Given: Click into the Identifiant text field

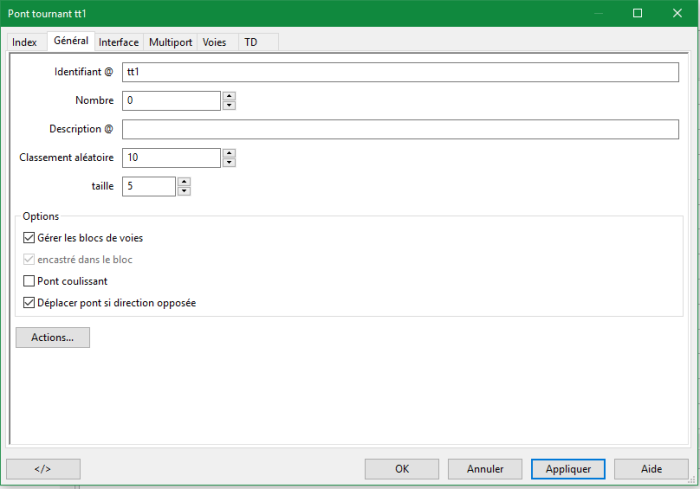Looking at the screenshot, I should 400,72.
